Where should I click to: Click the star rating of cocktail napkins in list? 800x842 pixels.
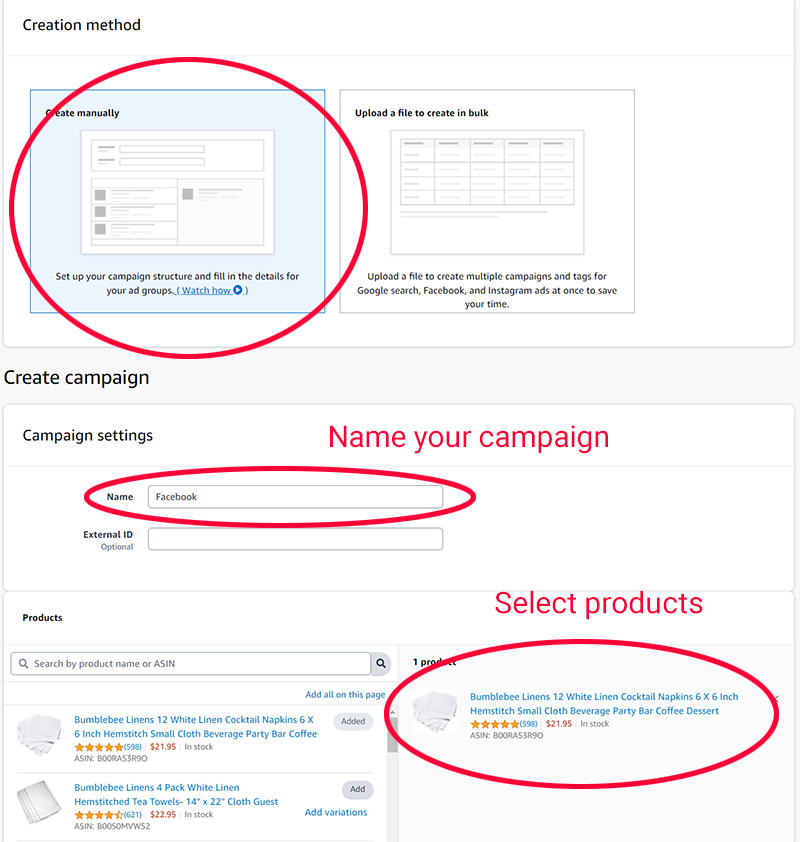(x=99, y=747)
